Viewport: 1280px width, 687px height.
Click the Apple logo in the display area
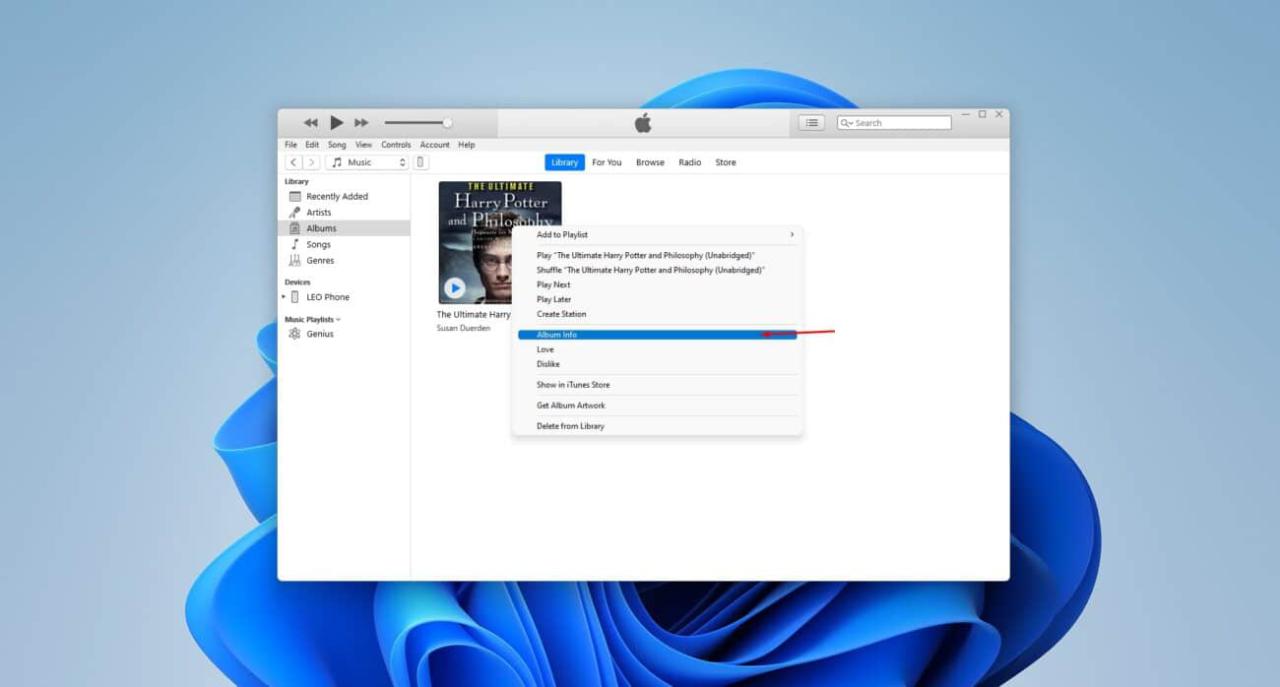643,123
